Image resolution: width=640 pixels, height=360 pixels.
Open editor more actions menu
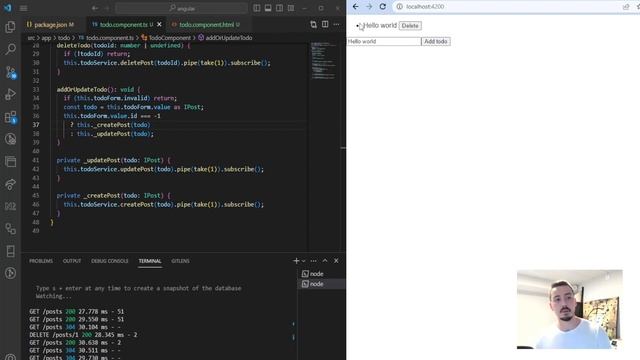336,24
